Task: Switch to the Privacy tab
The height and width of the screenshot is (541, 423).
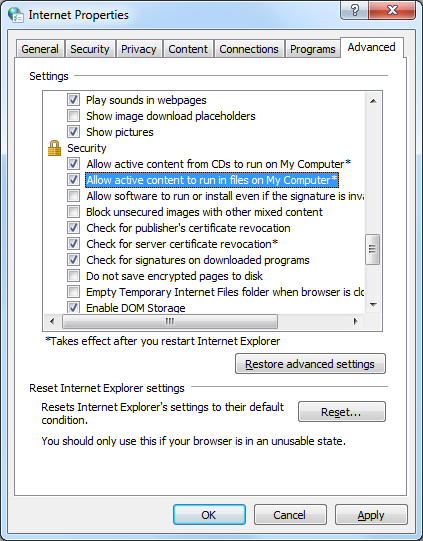Action: coord(139,49)
